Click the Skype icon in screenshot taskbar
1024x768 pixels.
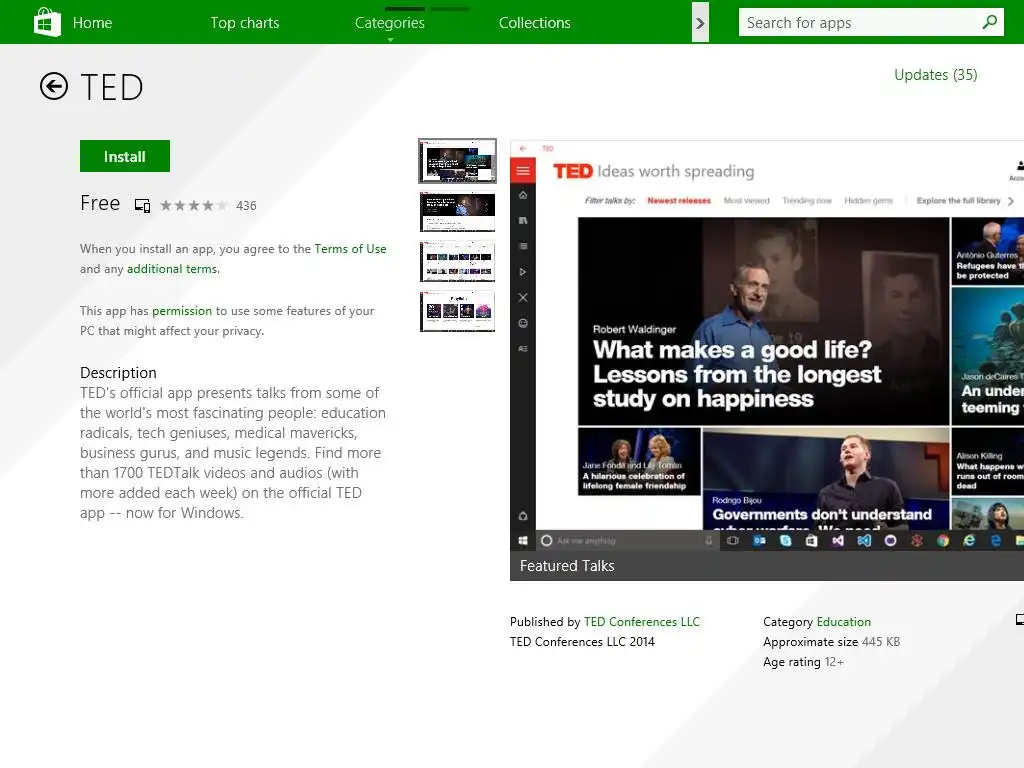(x=786, y=541)
